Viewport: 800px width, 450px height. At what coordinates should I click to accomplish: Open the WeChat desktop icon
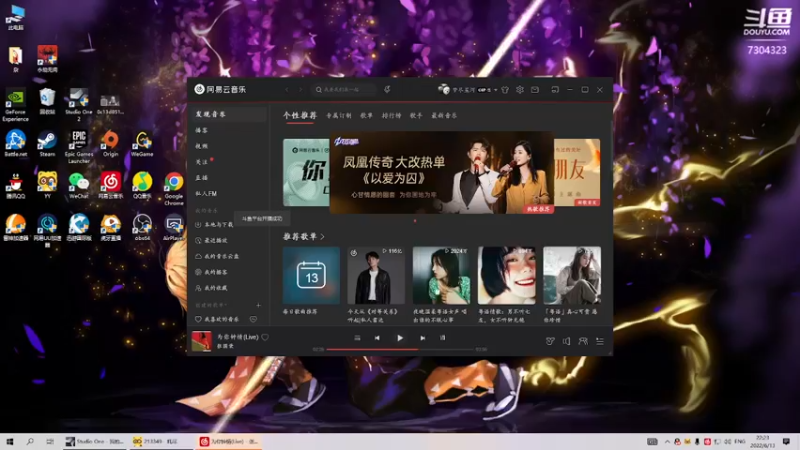[79, 185]
